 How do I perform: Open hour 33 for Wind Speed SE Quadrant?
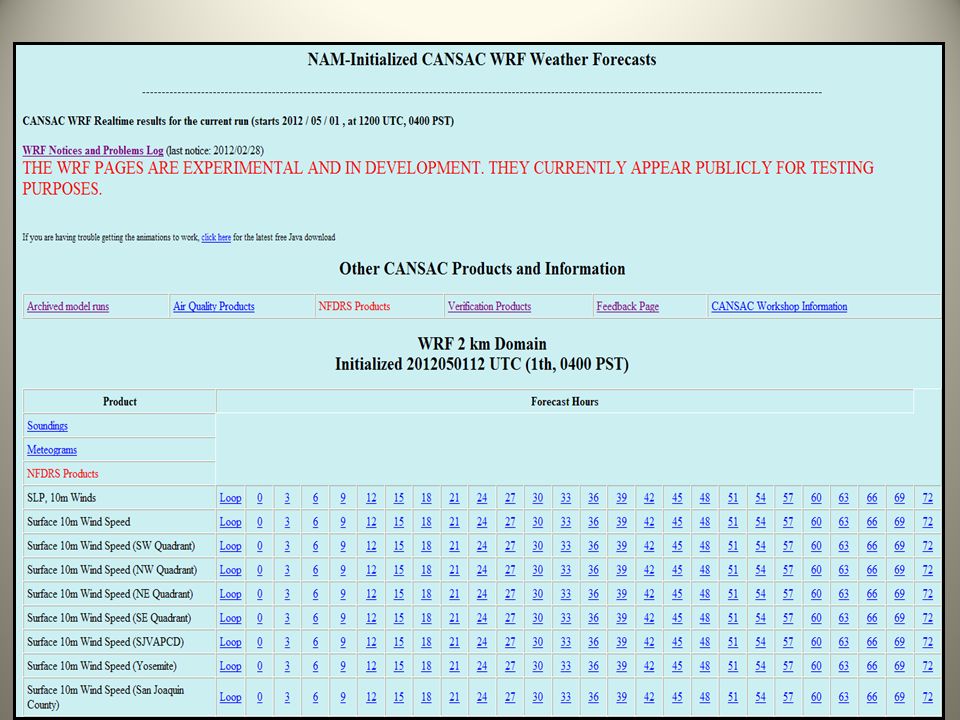(566, 618)
